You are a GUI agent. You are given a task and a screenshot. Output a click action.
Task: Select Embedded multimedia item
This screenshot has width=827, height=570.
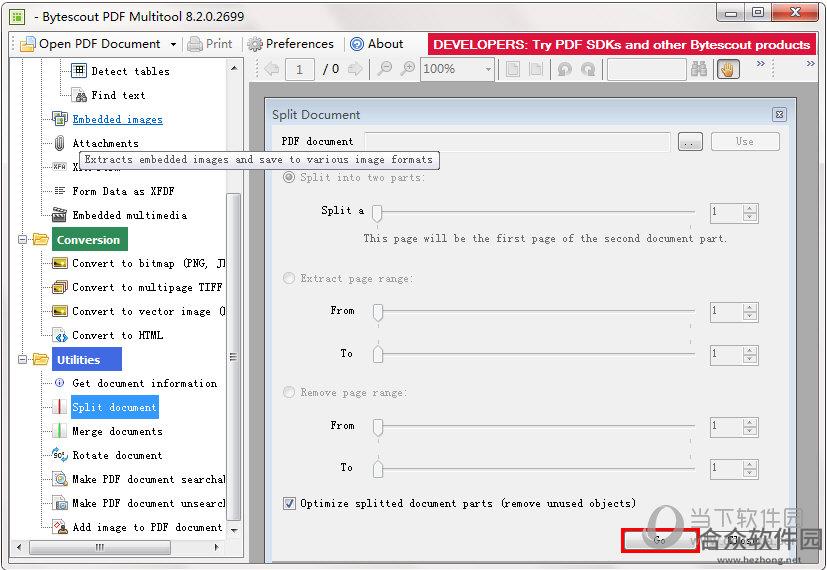click(130, 215)
